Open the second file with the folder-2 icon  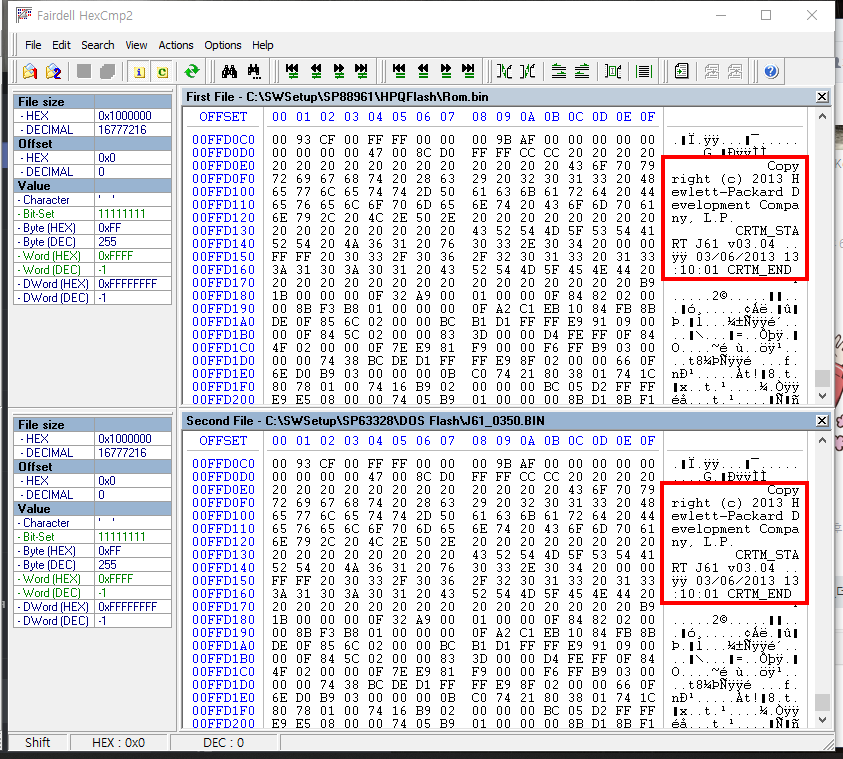(53, 71)
